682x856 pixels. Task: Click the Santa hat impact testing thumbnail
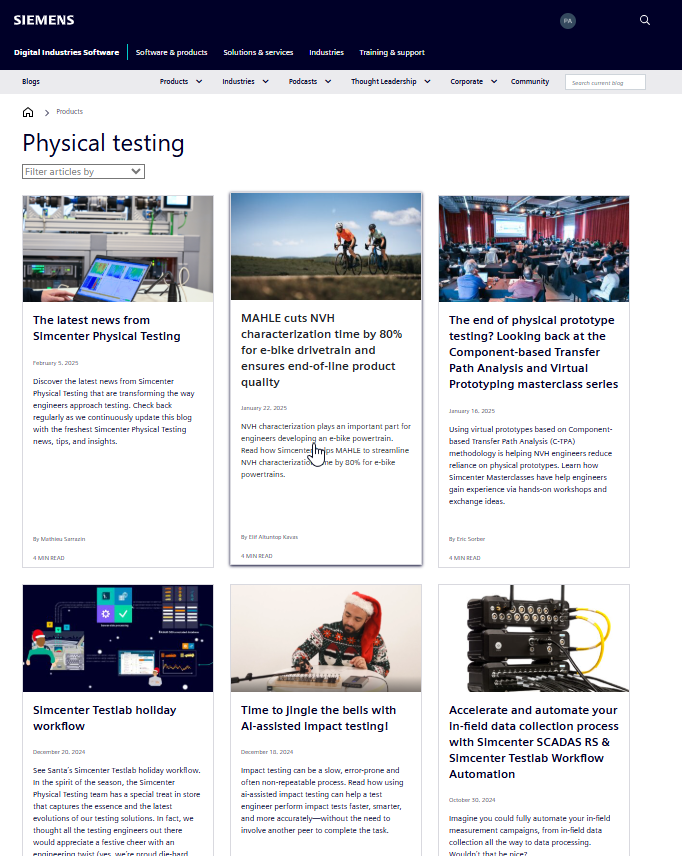[x=326, y=638]
